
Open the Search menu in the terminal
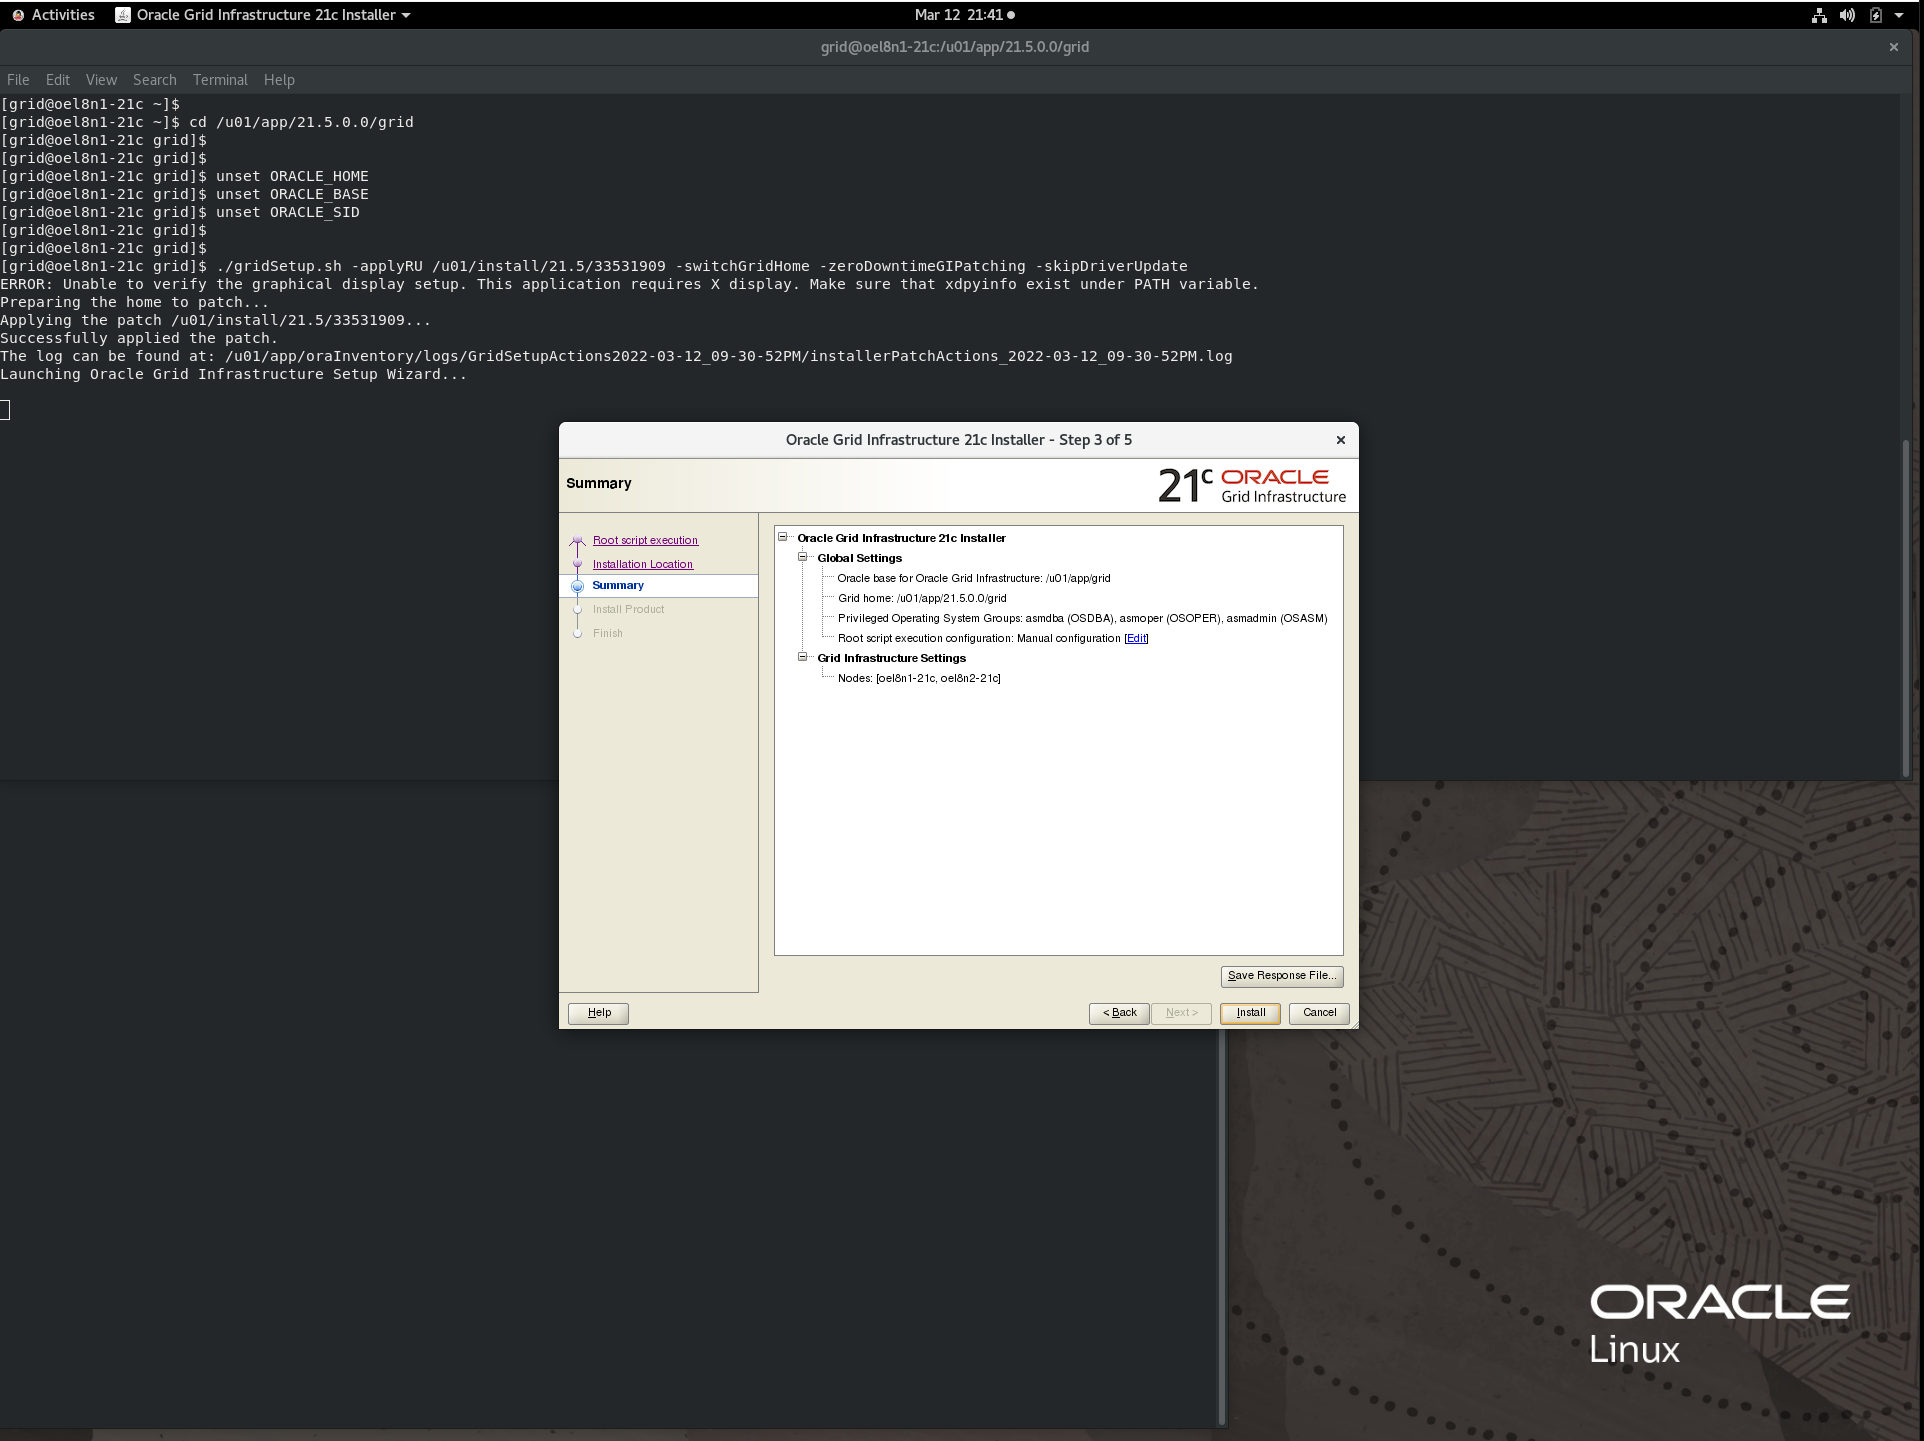(x=154, y=80)
